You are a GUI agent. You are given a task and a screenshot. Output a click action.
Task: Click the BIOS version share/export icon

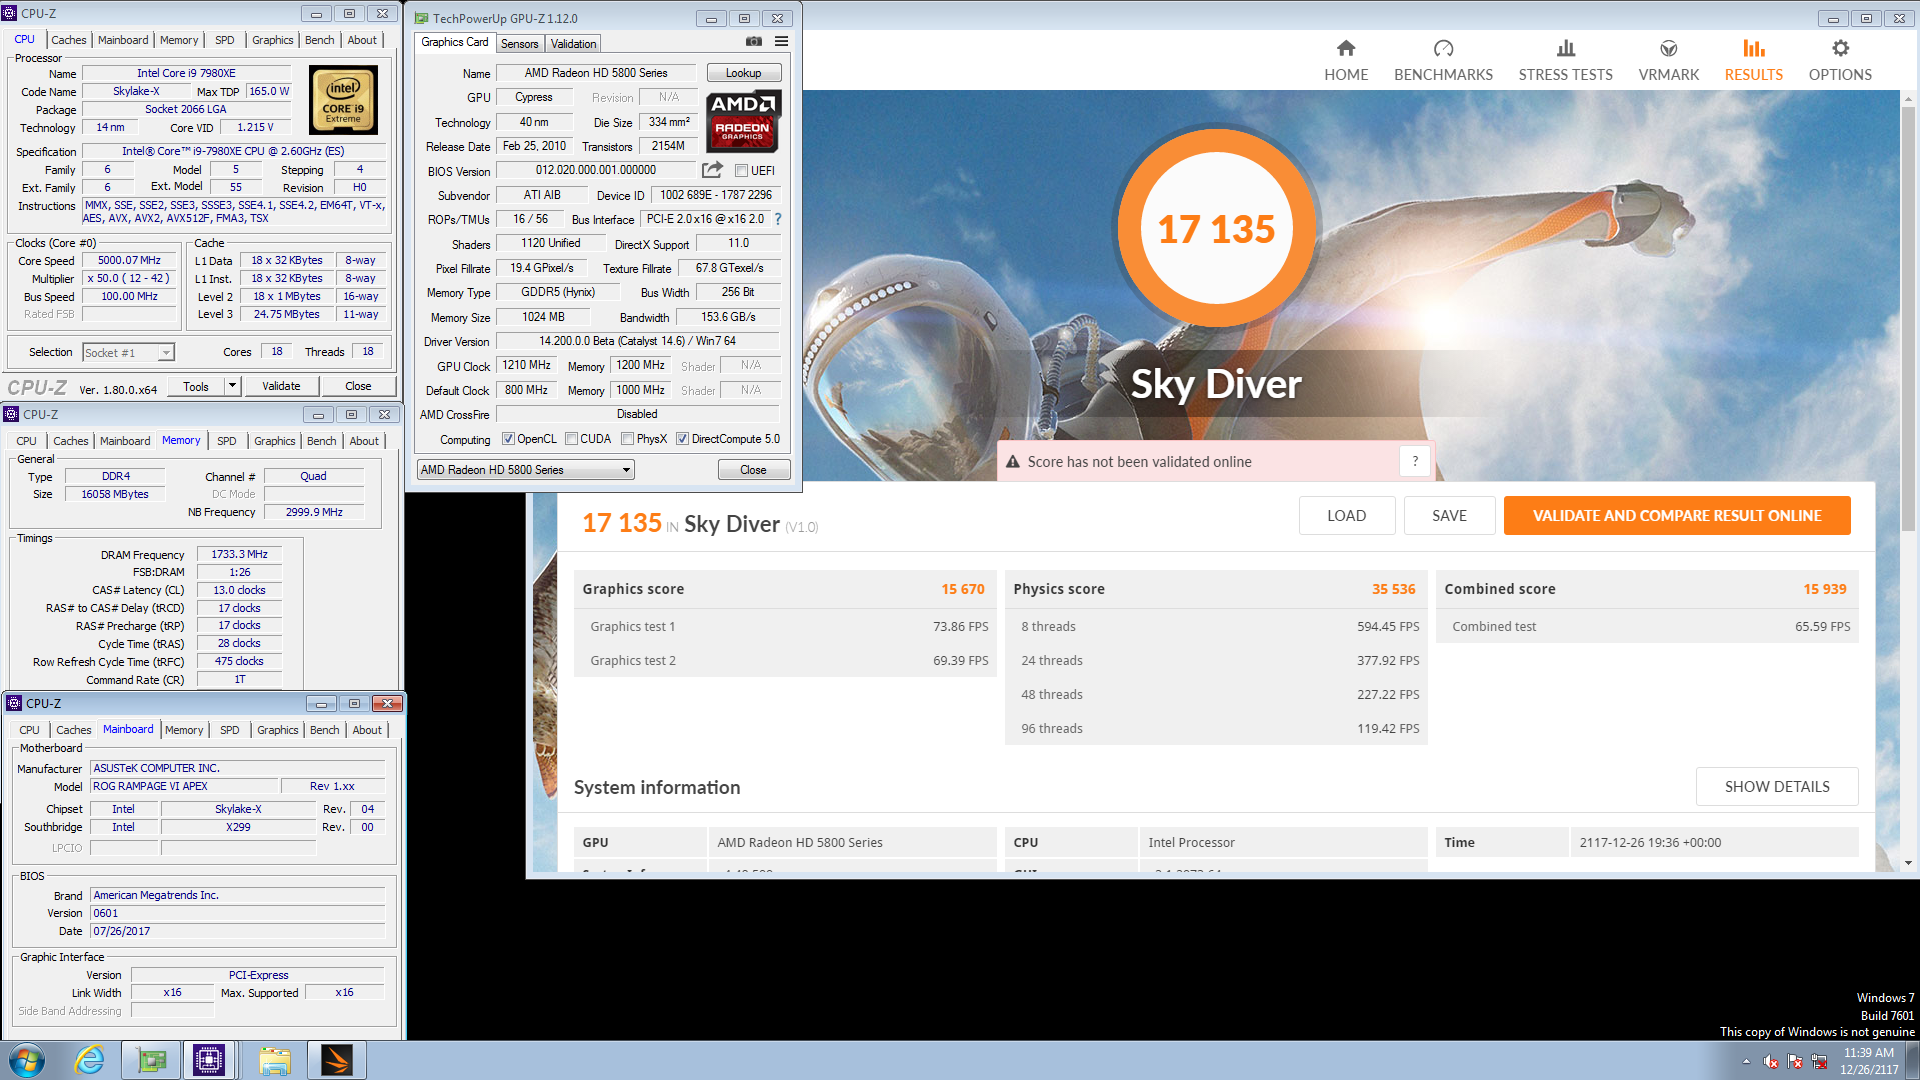coord(712,170)
